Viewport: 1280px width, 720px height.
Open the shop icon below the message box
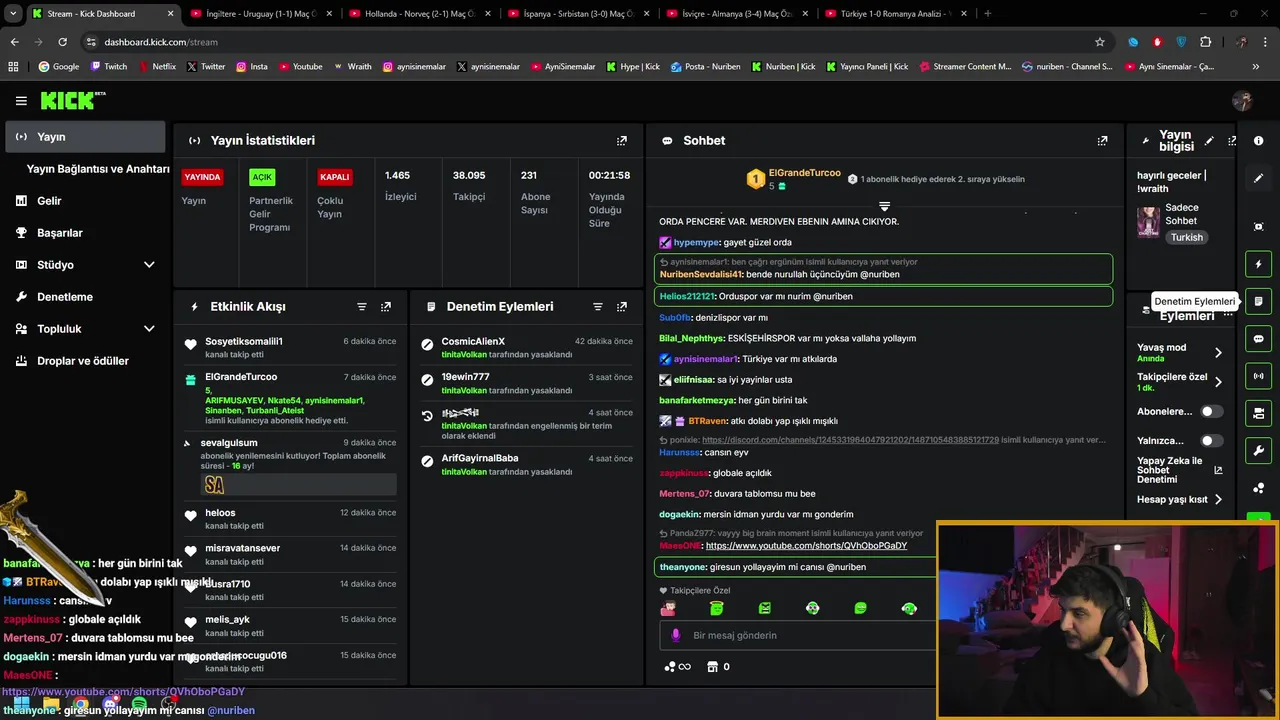(712, 667)
